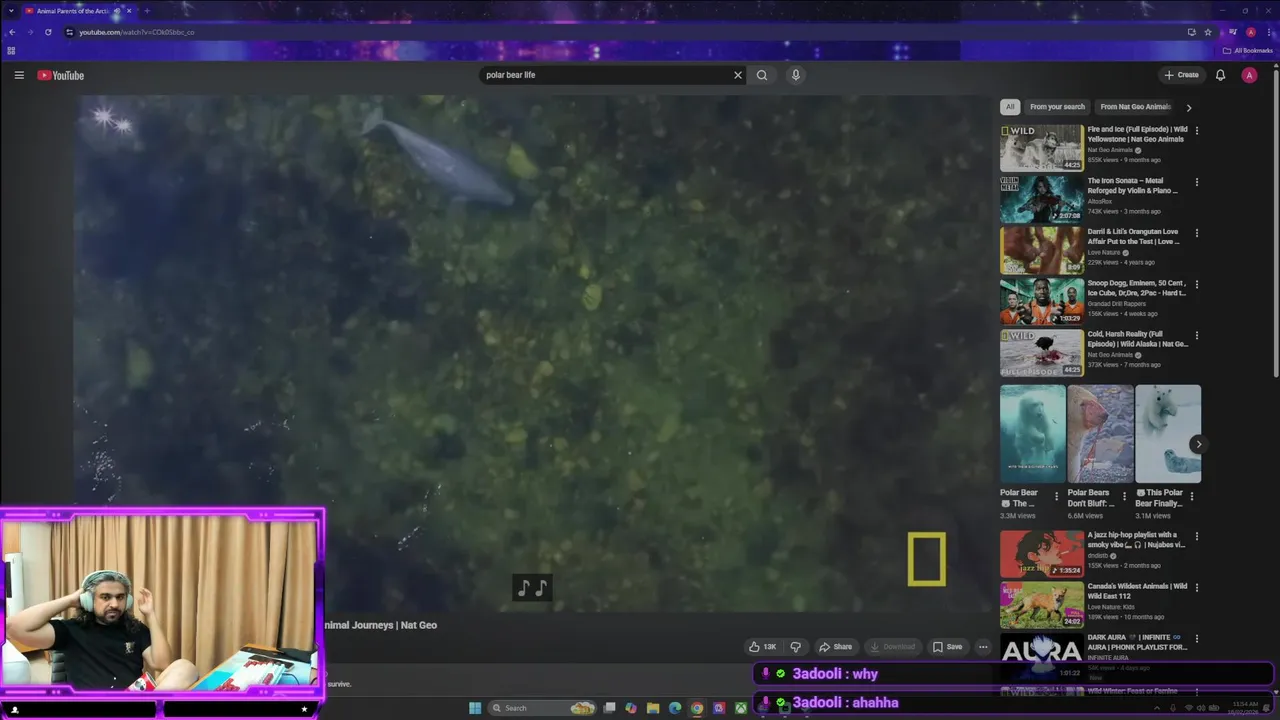Clear the search box with the X
Screen dimensions: 1280x720
738,75
